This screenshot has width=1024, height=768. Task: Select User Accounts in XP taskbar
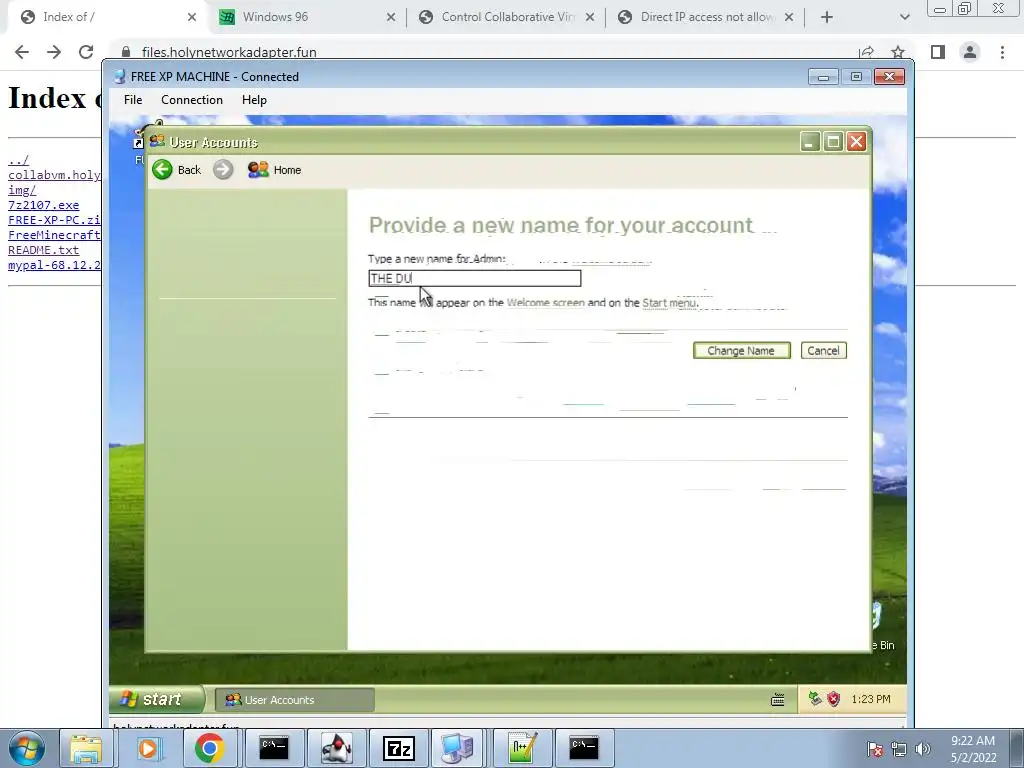(x=295, y=699)
